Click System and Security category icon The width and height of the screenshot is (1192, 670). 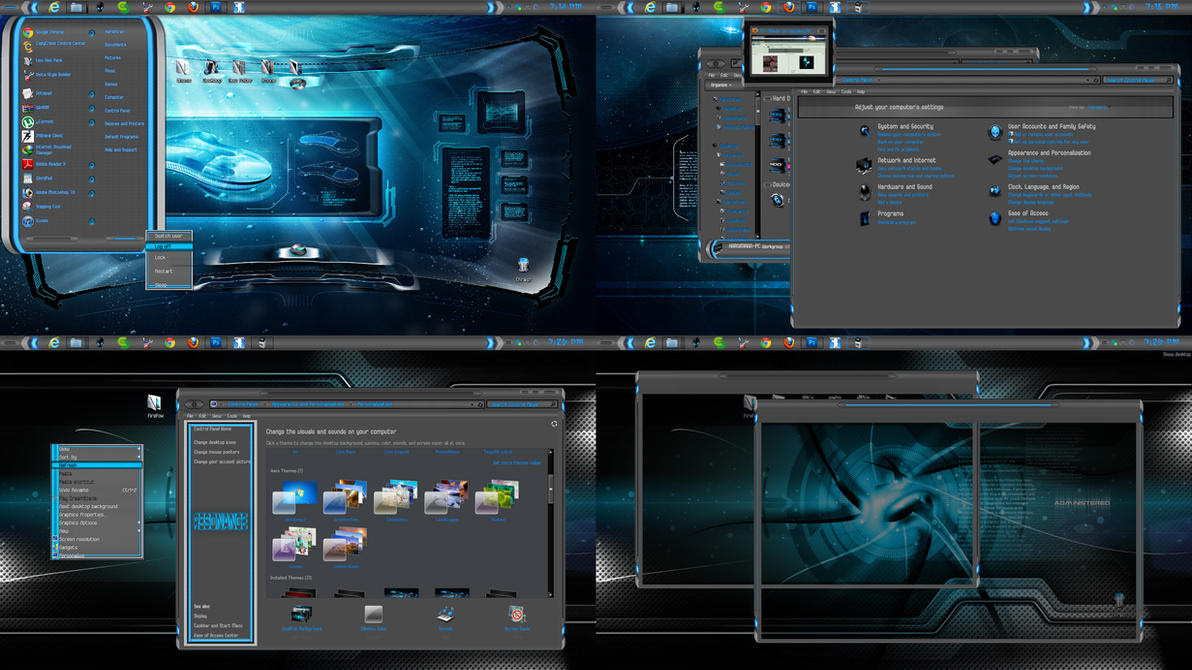click(864, 131)
